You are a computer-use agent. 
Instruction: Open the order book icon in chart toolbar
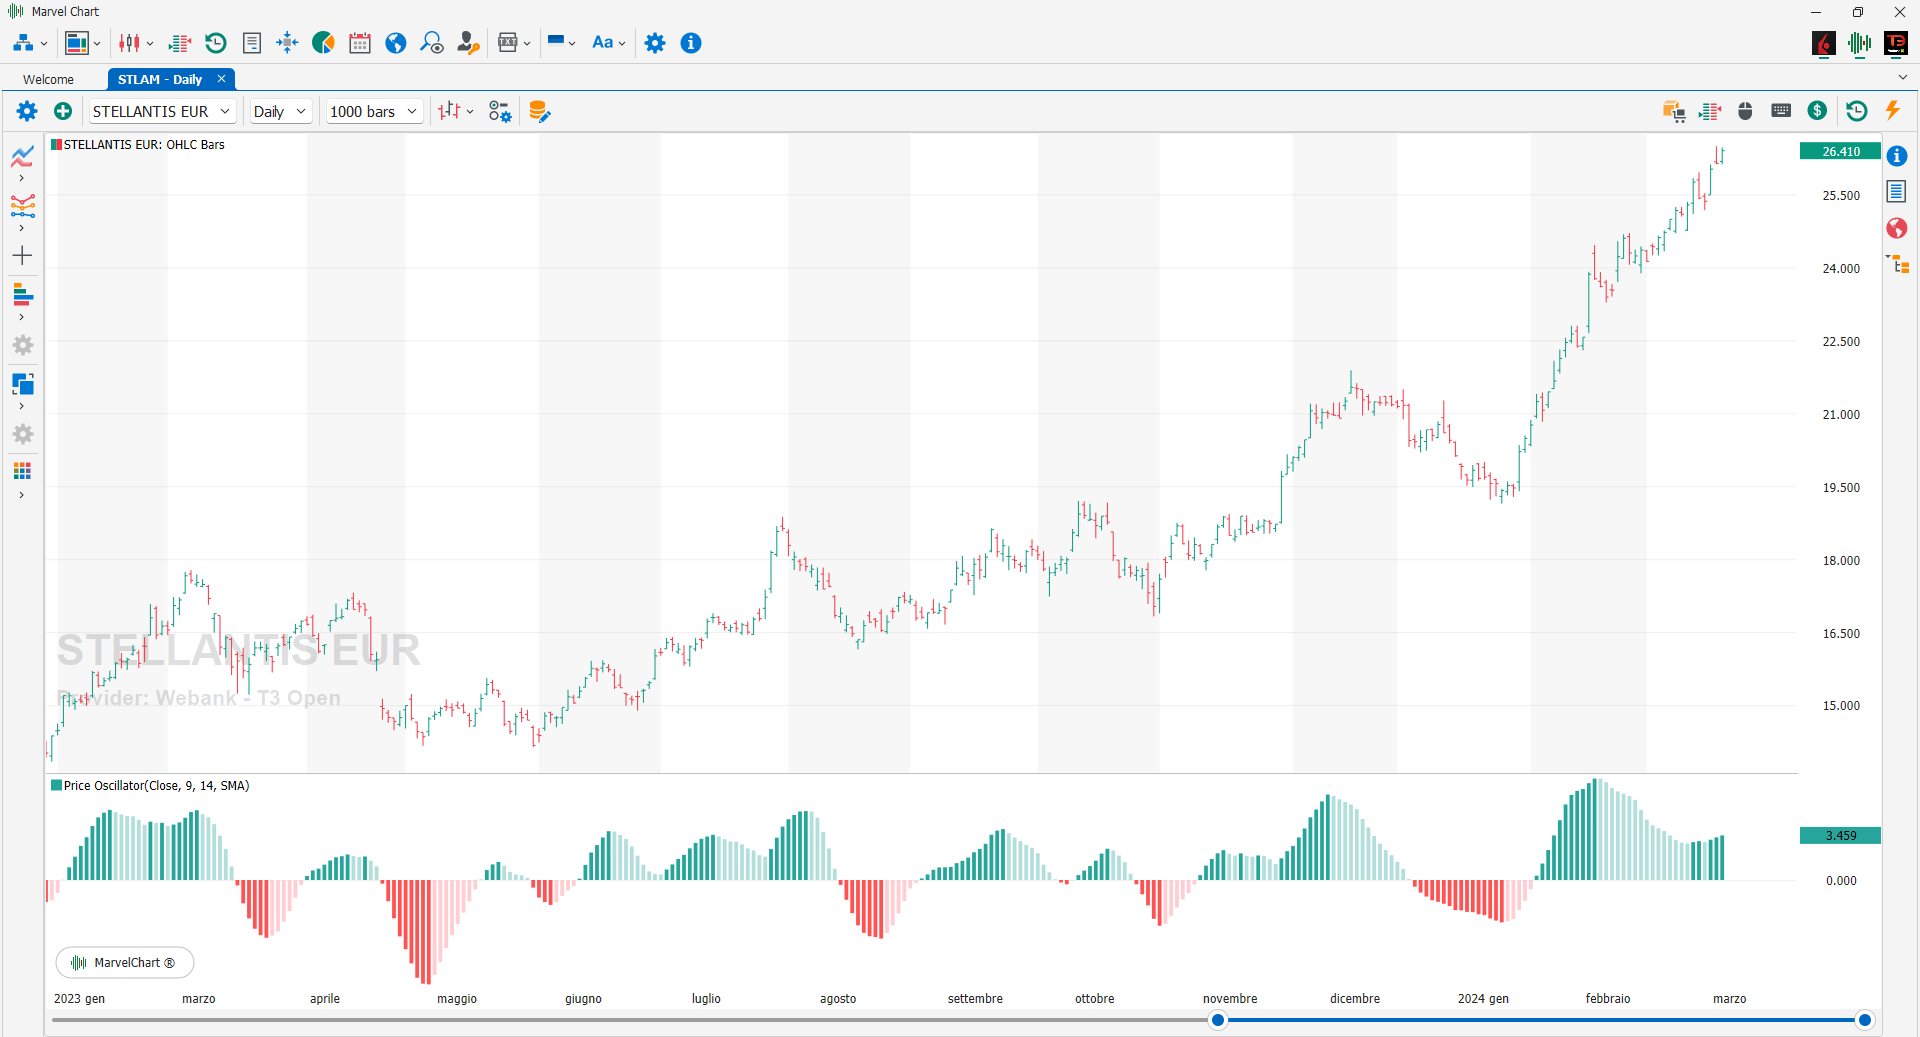click(1710, 111)
